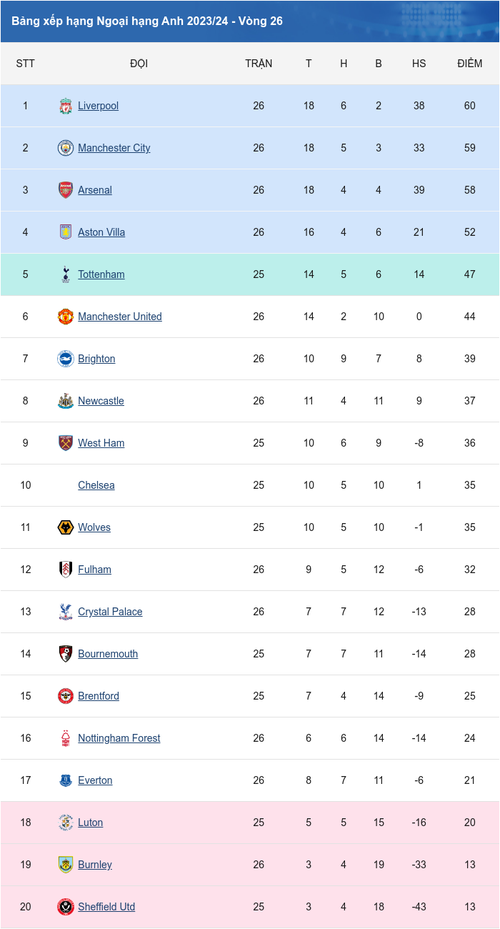Click the Tottenham cockerel logo
The width and height of the screenshot is (500, 929).
pos(66,274)
